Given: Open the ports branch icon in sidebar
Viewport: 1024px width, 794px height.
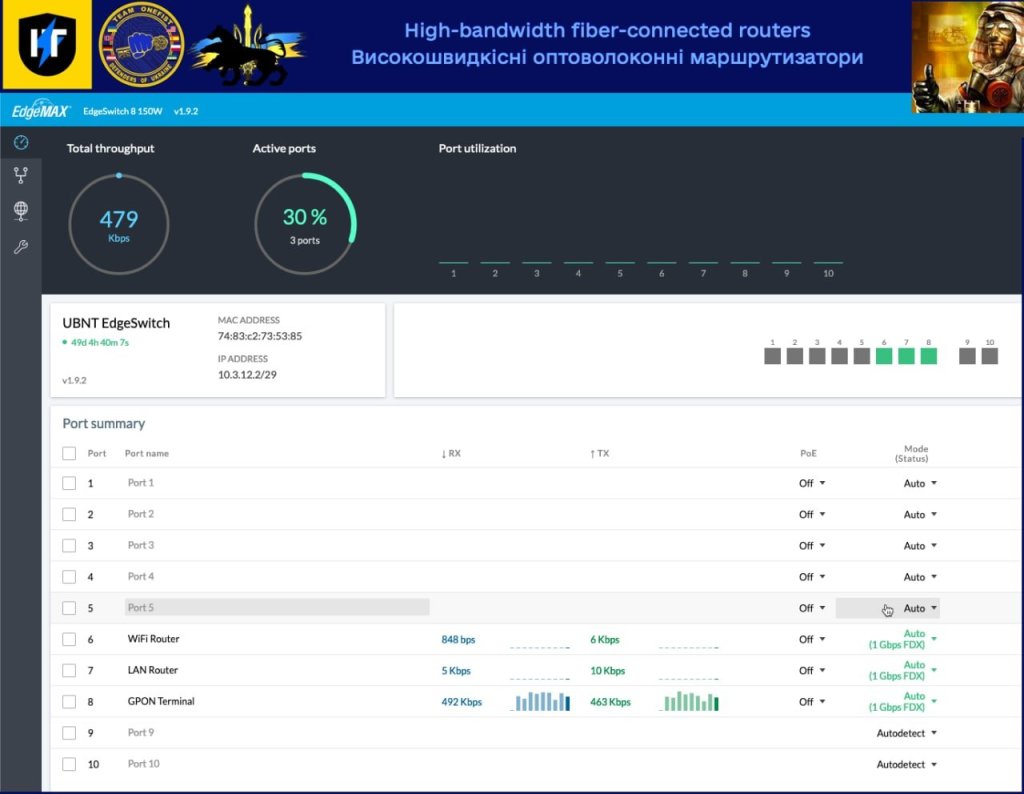Looking at the screenshot, I should coord(21,176).
